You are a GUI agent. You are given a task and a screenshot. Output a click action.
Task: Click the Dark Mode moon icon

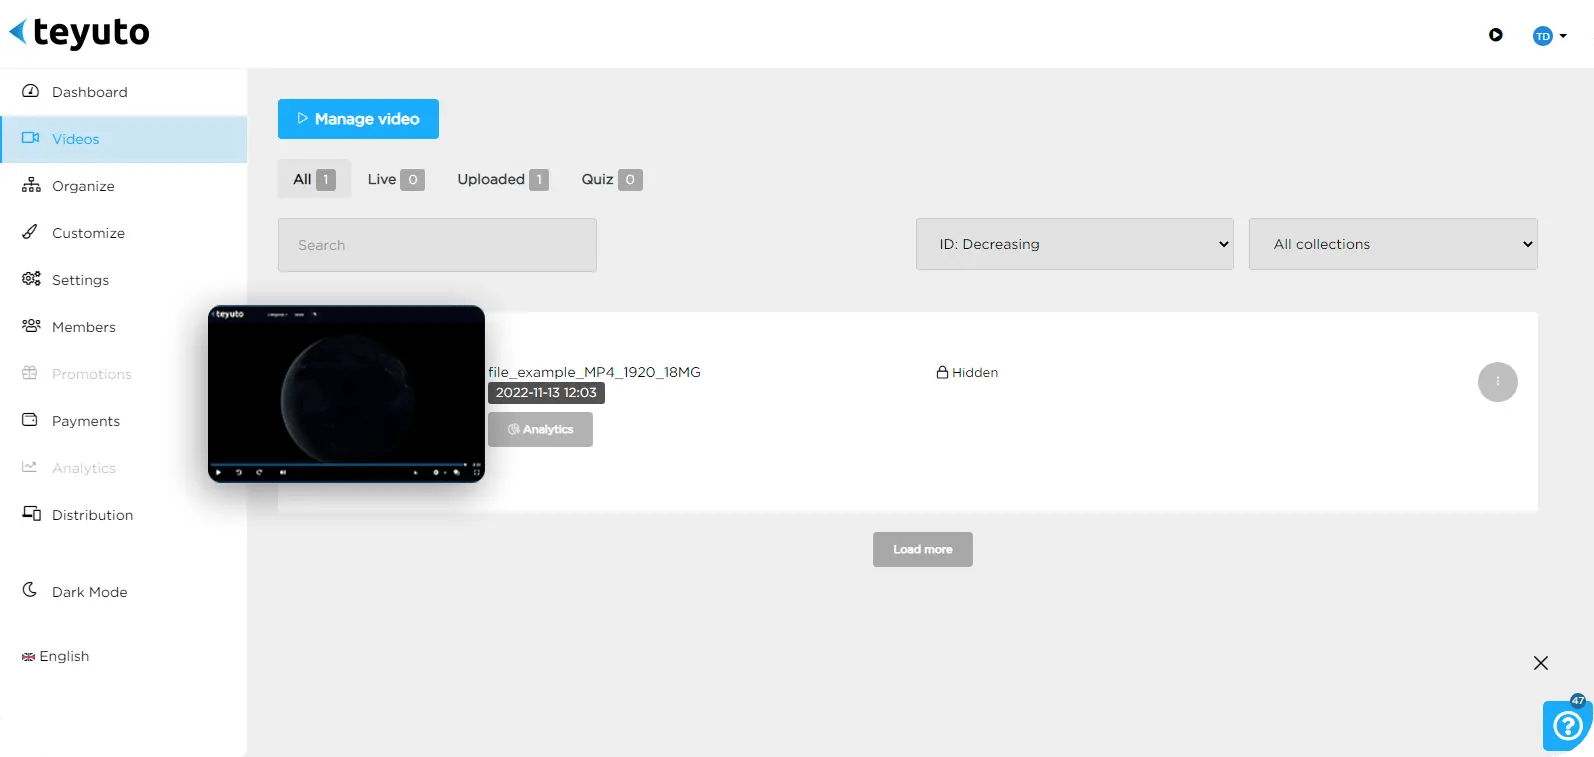[30, 590]
